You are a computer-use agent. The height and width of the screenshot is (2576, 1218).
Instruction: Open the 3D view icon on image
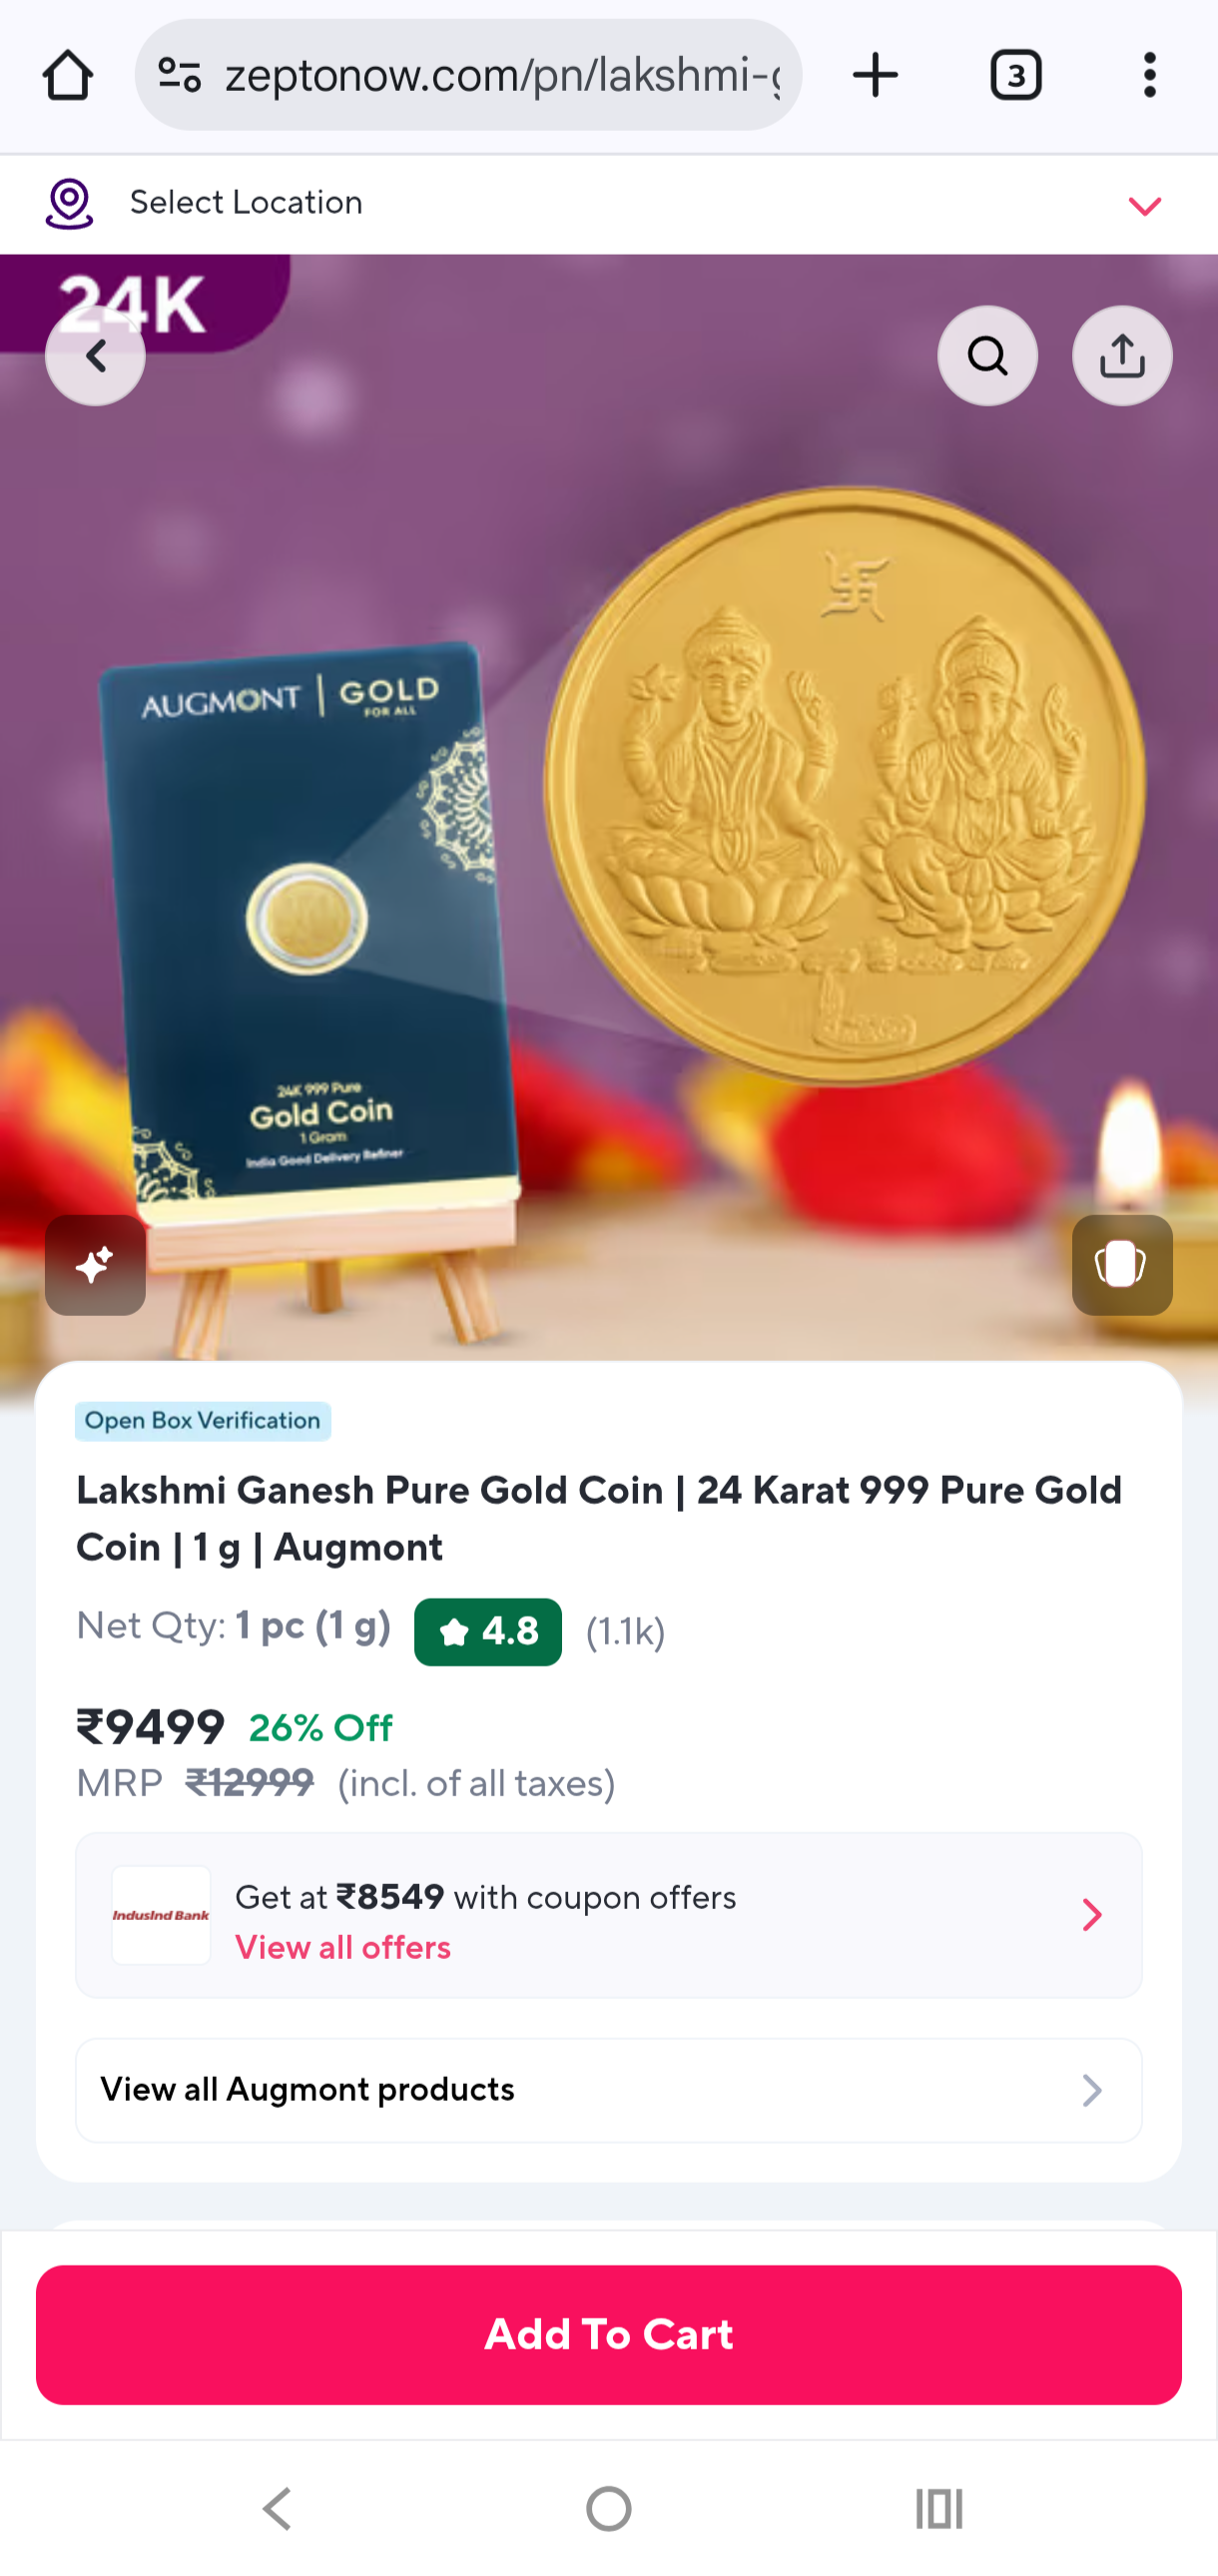pos(1122,1265)
